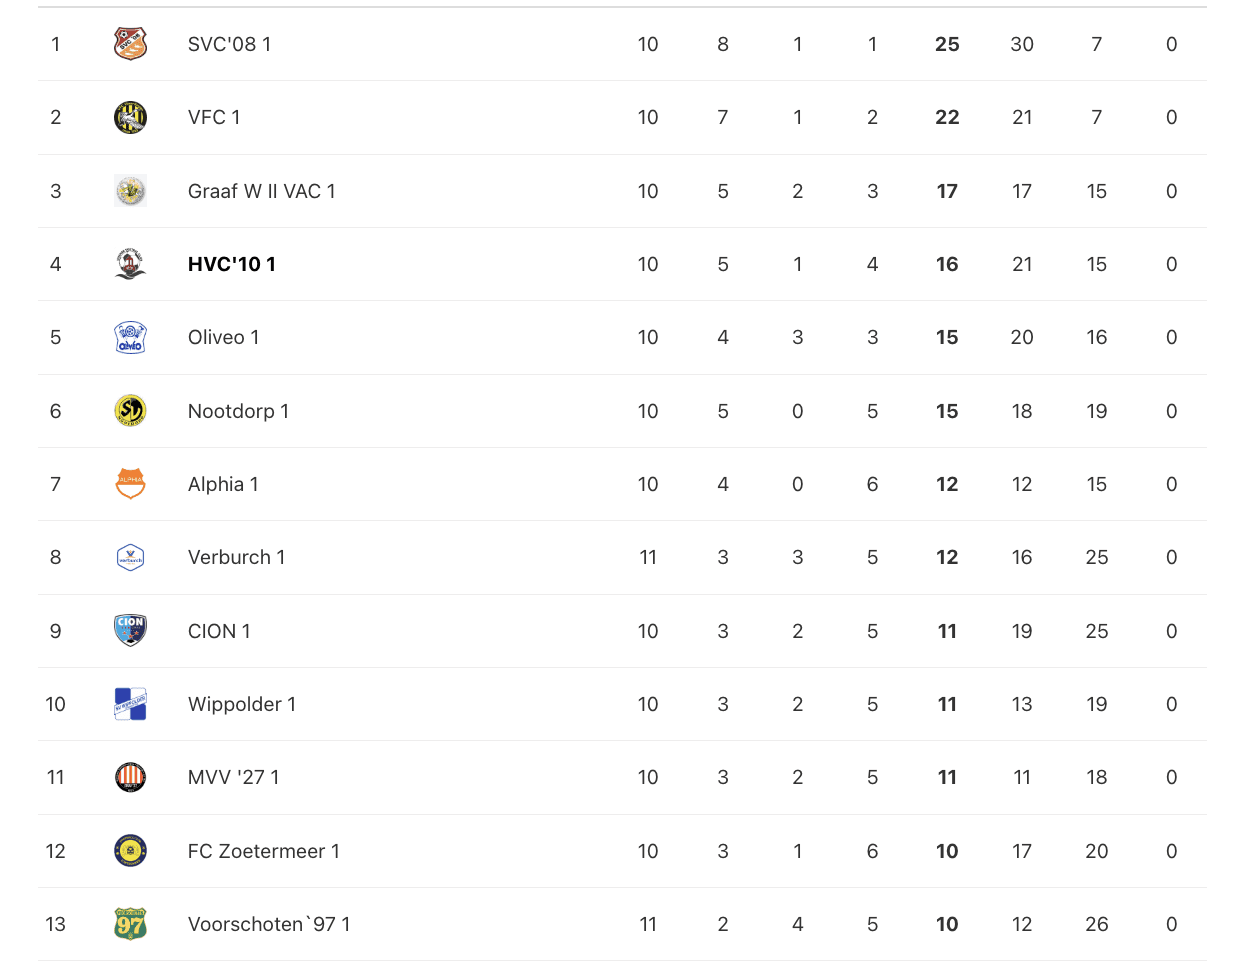Click the Voorschoten '97 green badge
1238x970 pixels.
130,924
